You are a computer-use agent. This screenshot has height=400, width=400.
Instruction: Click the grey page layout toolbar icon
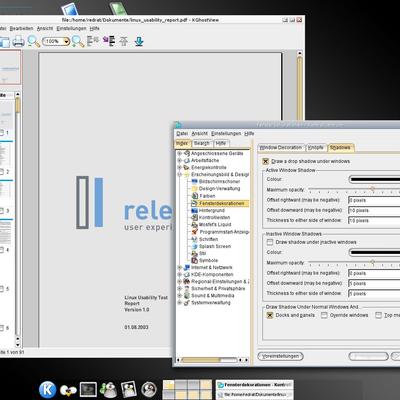coord(93,41)
